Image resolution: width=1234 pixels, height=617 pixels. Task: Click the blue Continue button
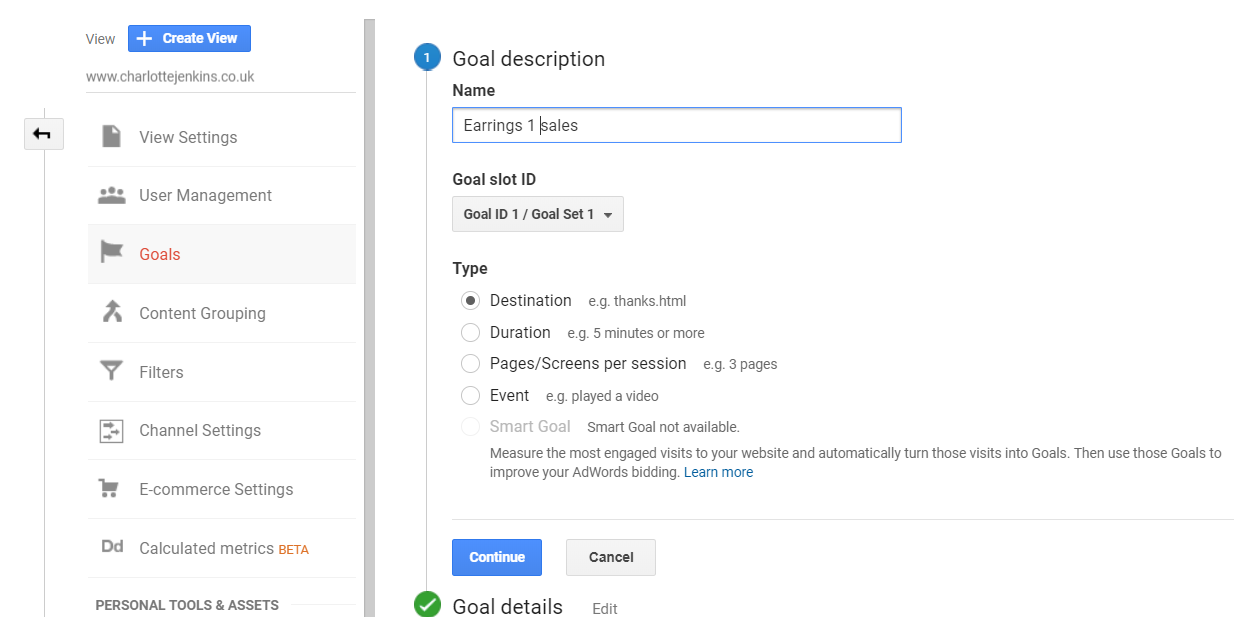497,557
